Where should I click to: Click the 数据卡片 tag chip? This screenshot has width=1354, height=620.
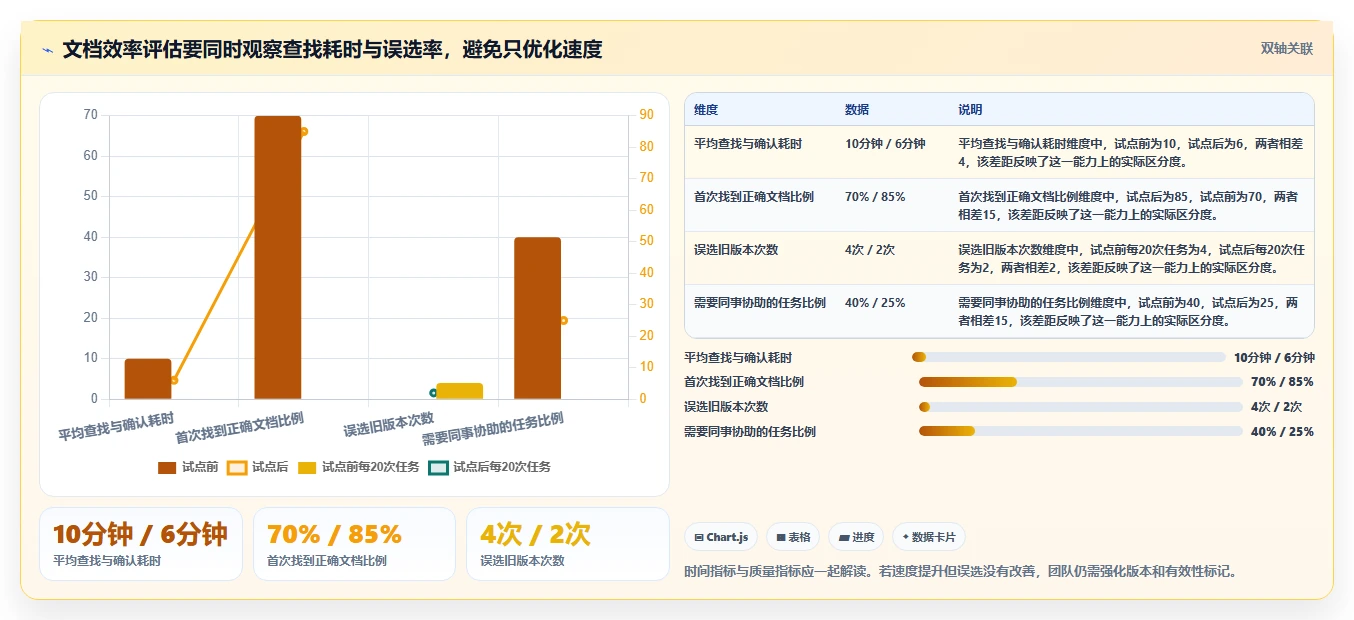tap(929, 537)
